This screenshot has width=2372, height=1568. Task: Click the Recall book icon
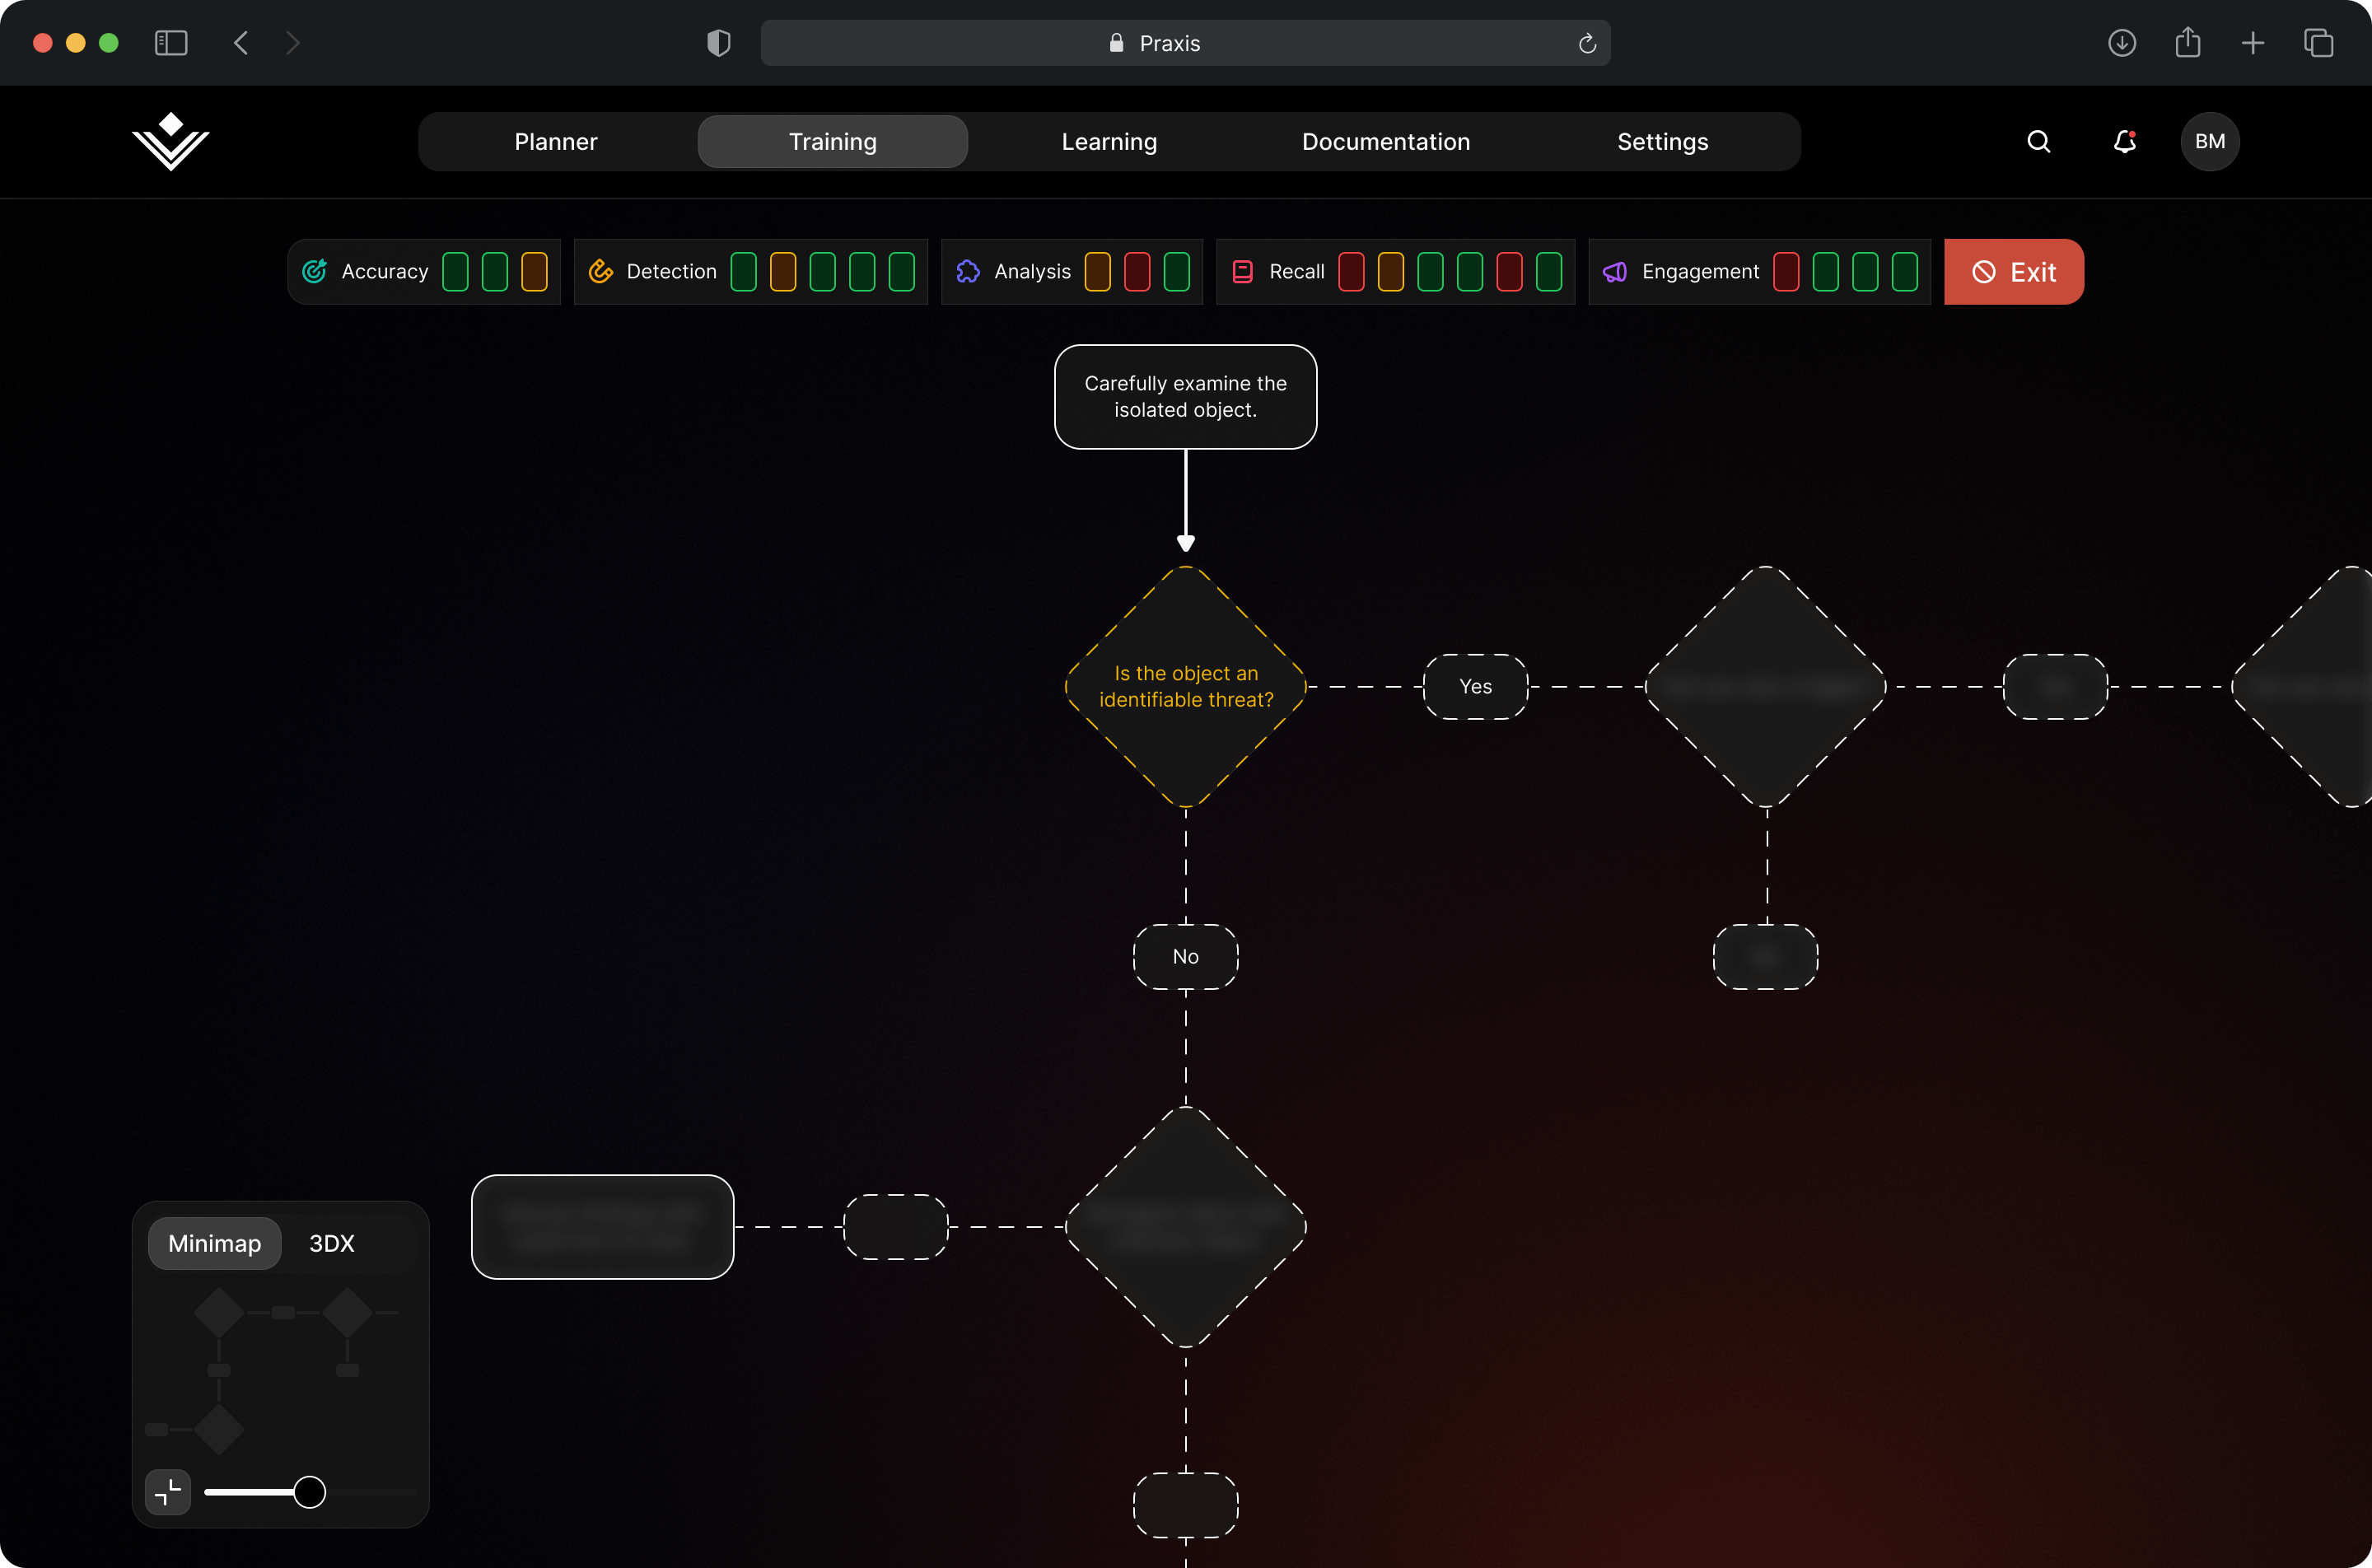[x=1242, y=271]
